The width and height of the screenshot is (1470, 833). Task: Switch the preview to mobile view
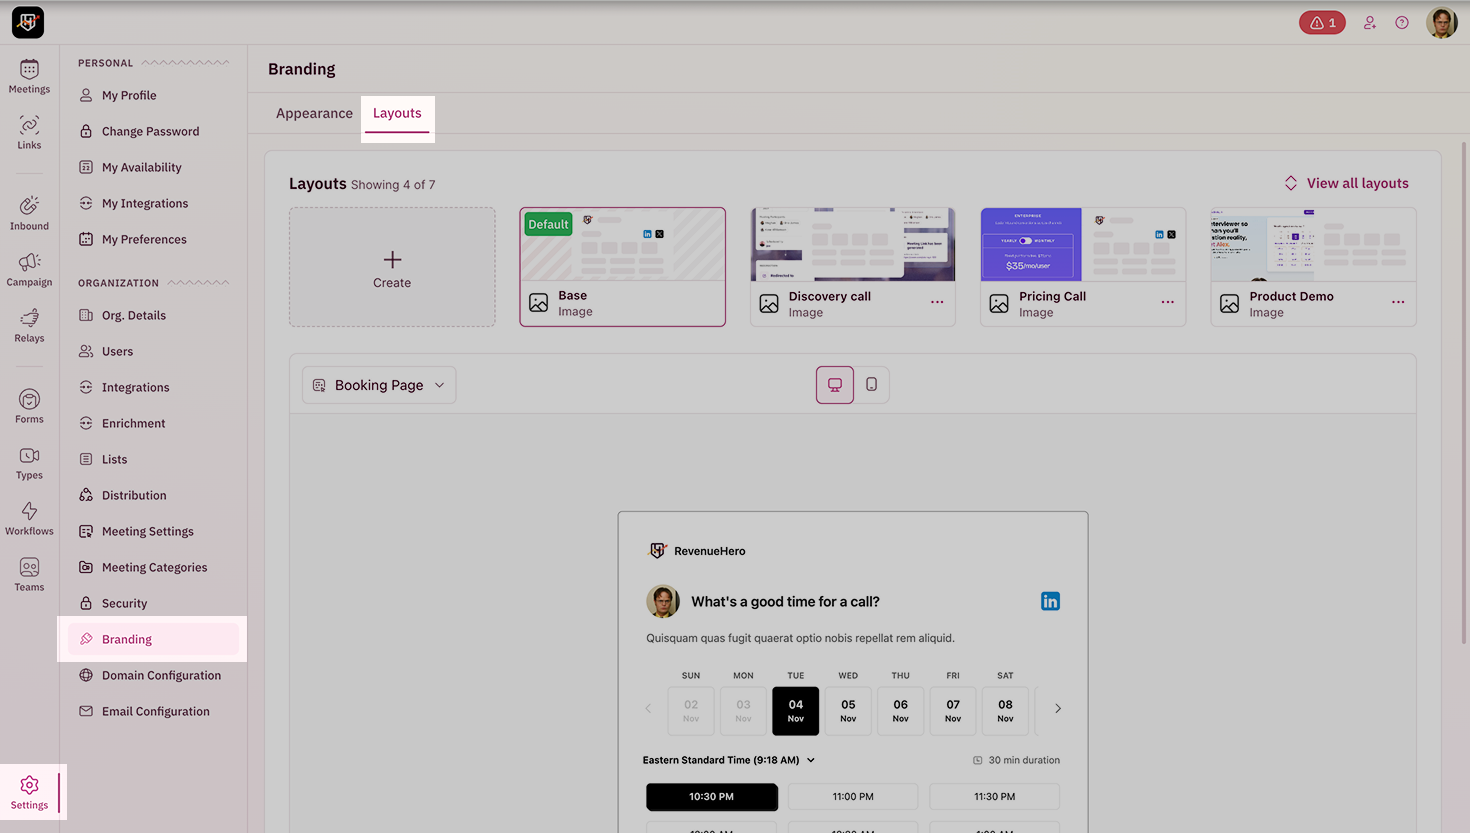871,384
